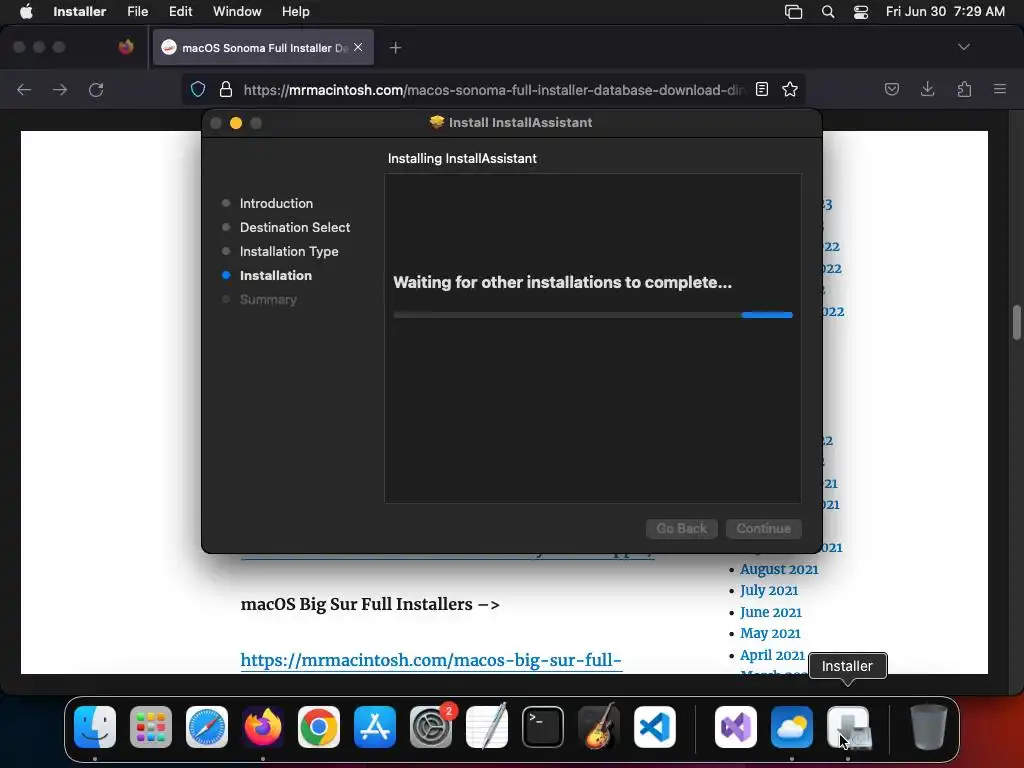Open the August 2021 archive link
Viewport: 1024px width, 768px height.
[x=778, y=569]
